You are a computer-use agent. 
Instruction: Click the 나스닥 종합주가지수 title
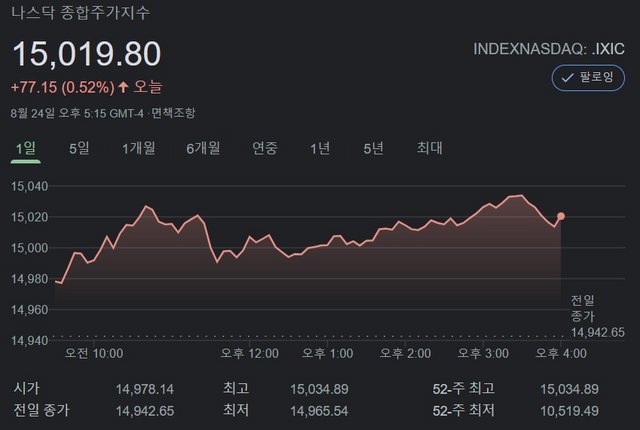coord(80,13)
